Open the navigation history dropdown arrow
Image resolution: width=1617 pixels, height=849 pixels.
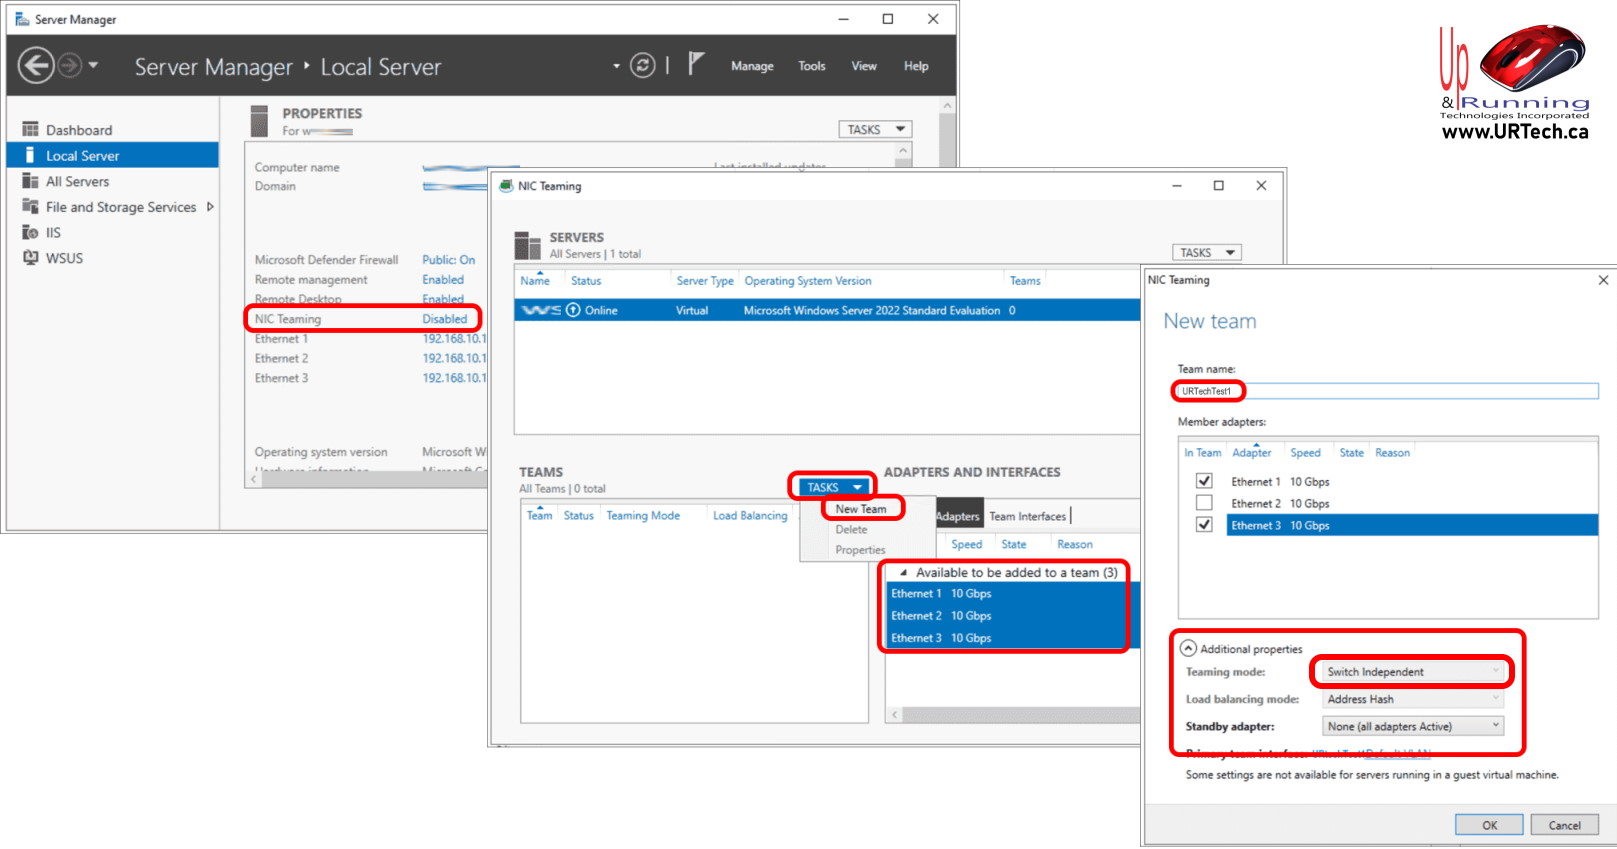(94, 66)
